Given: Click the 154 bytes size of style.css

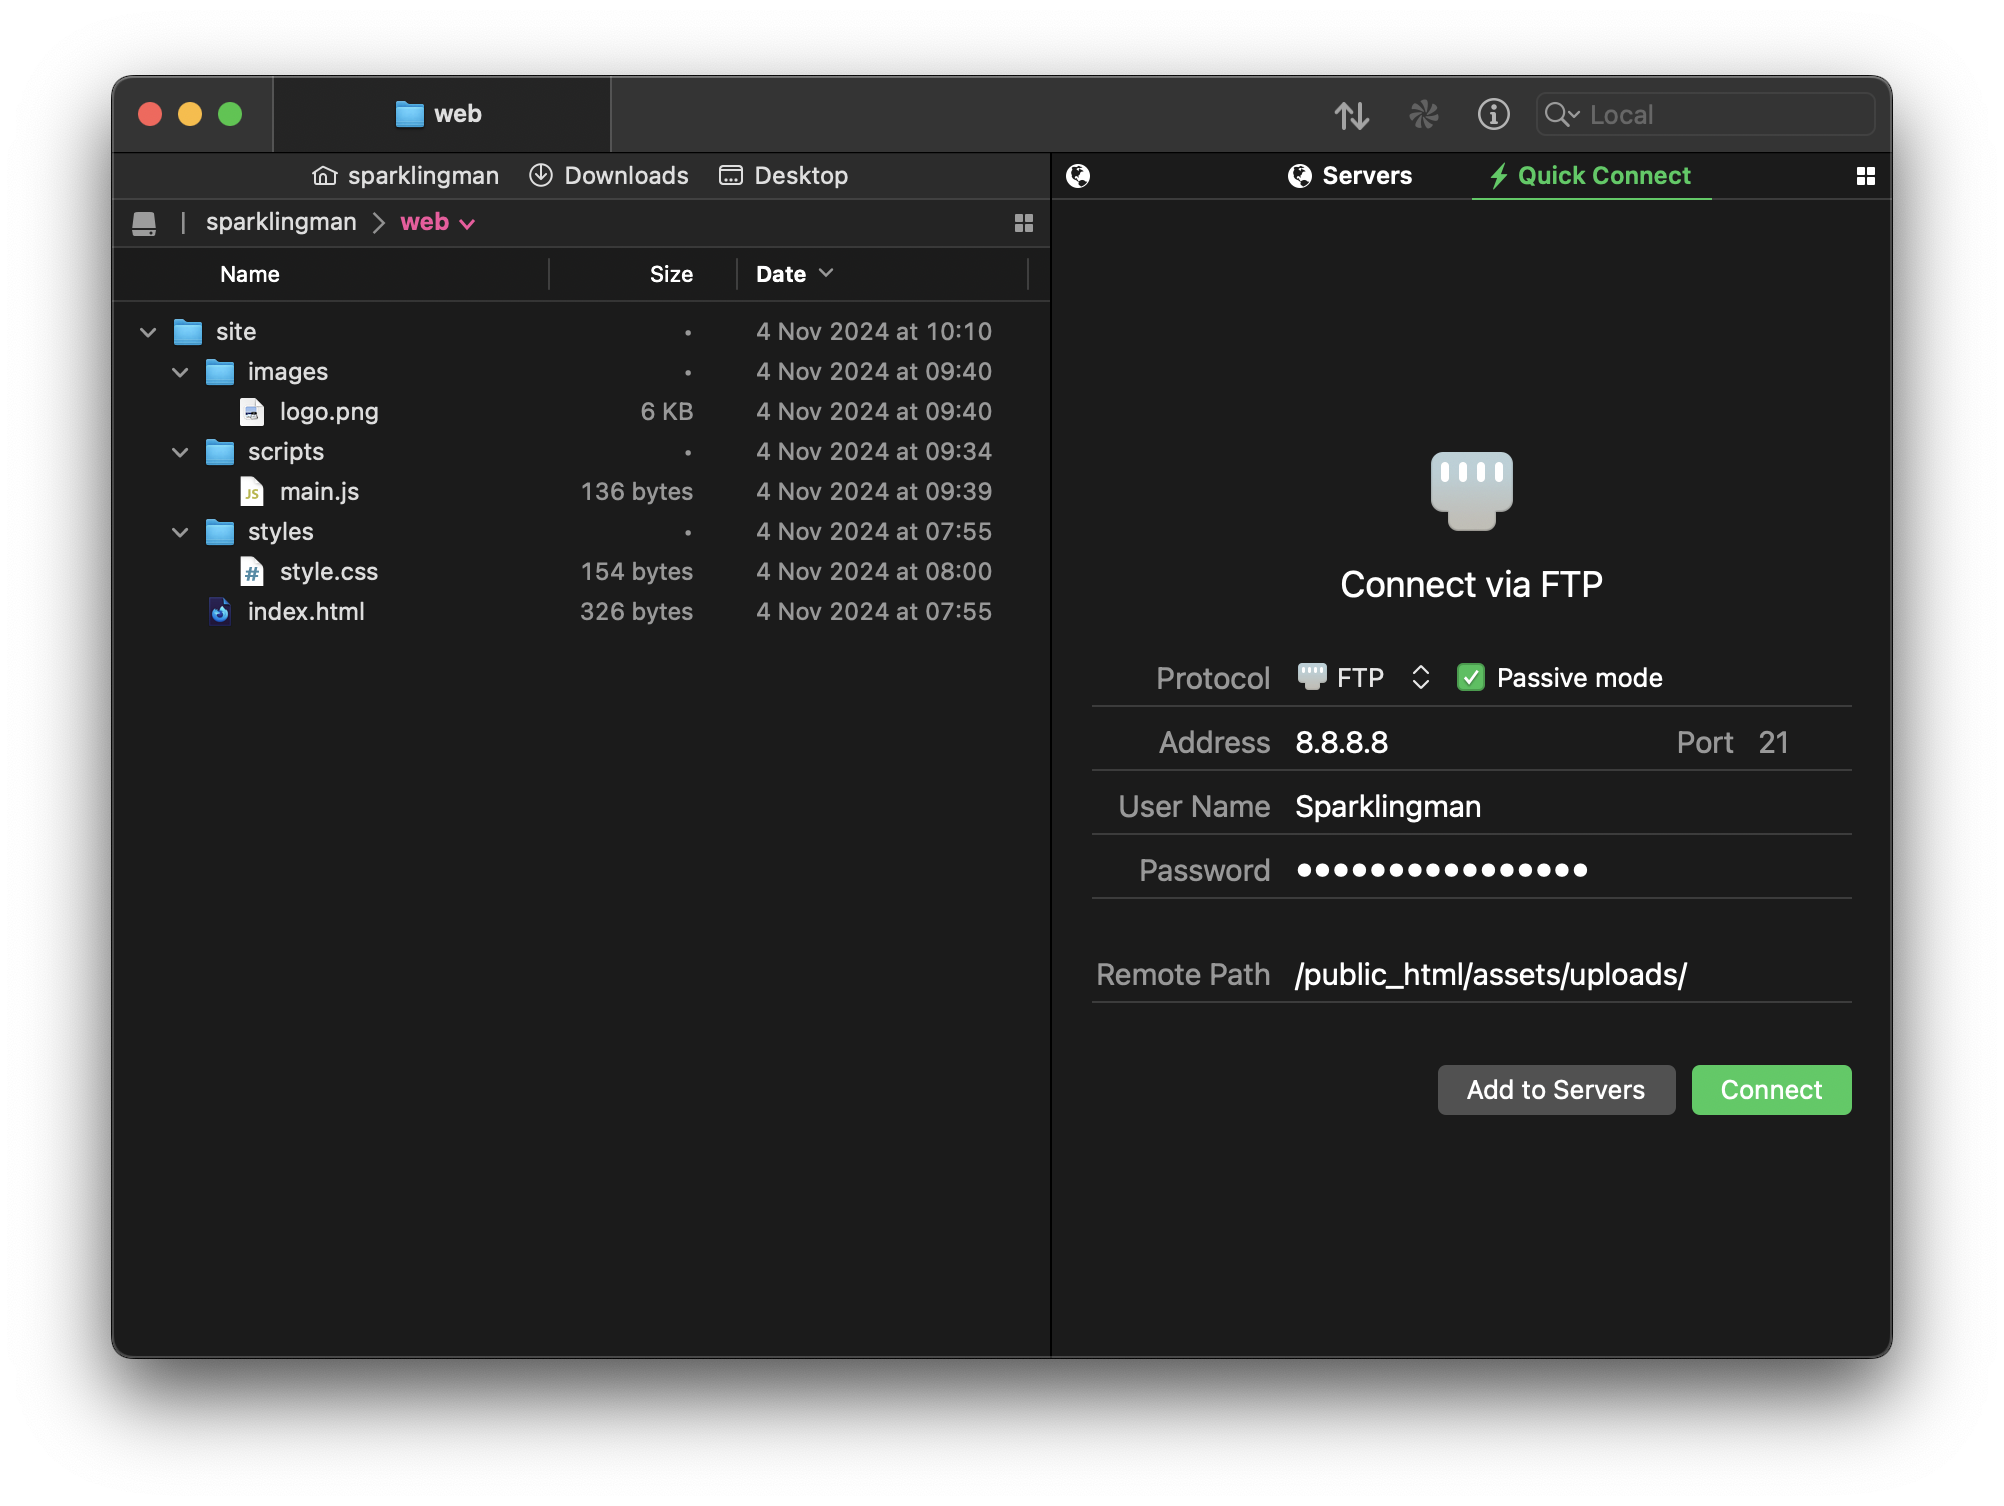Looking at the screenshot, I should [636, 572].
